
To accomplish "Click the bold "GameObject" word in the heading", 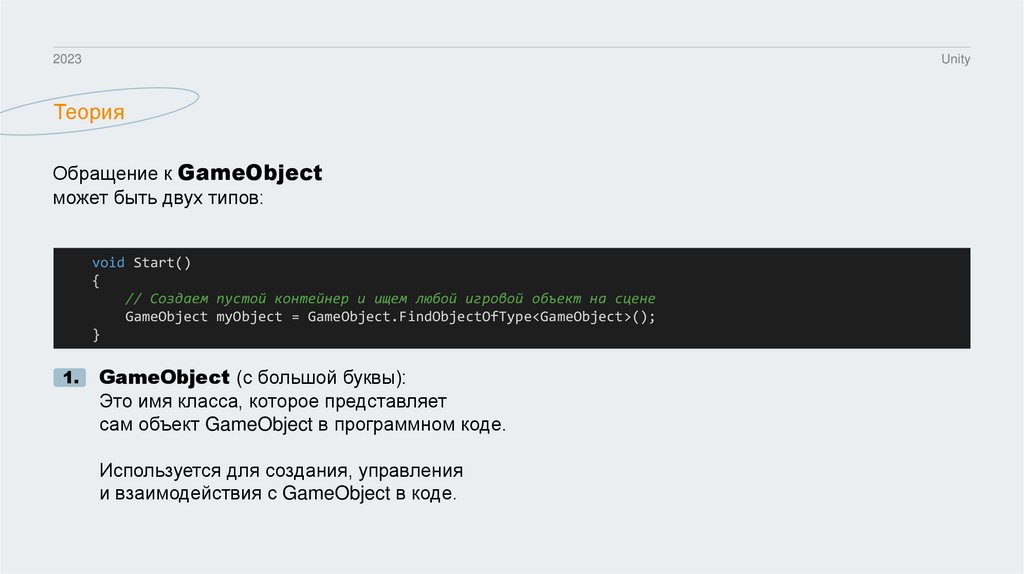I will pos(256,173).
